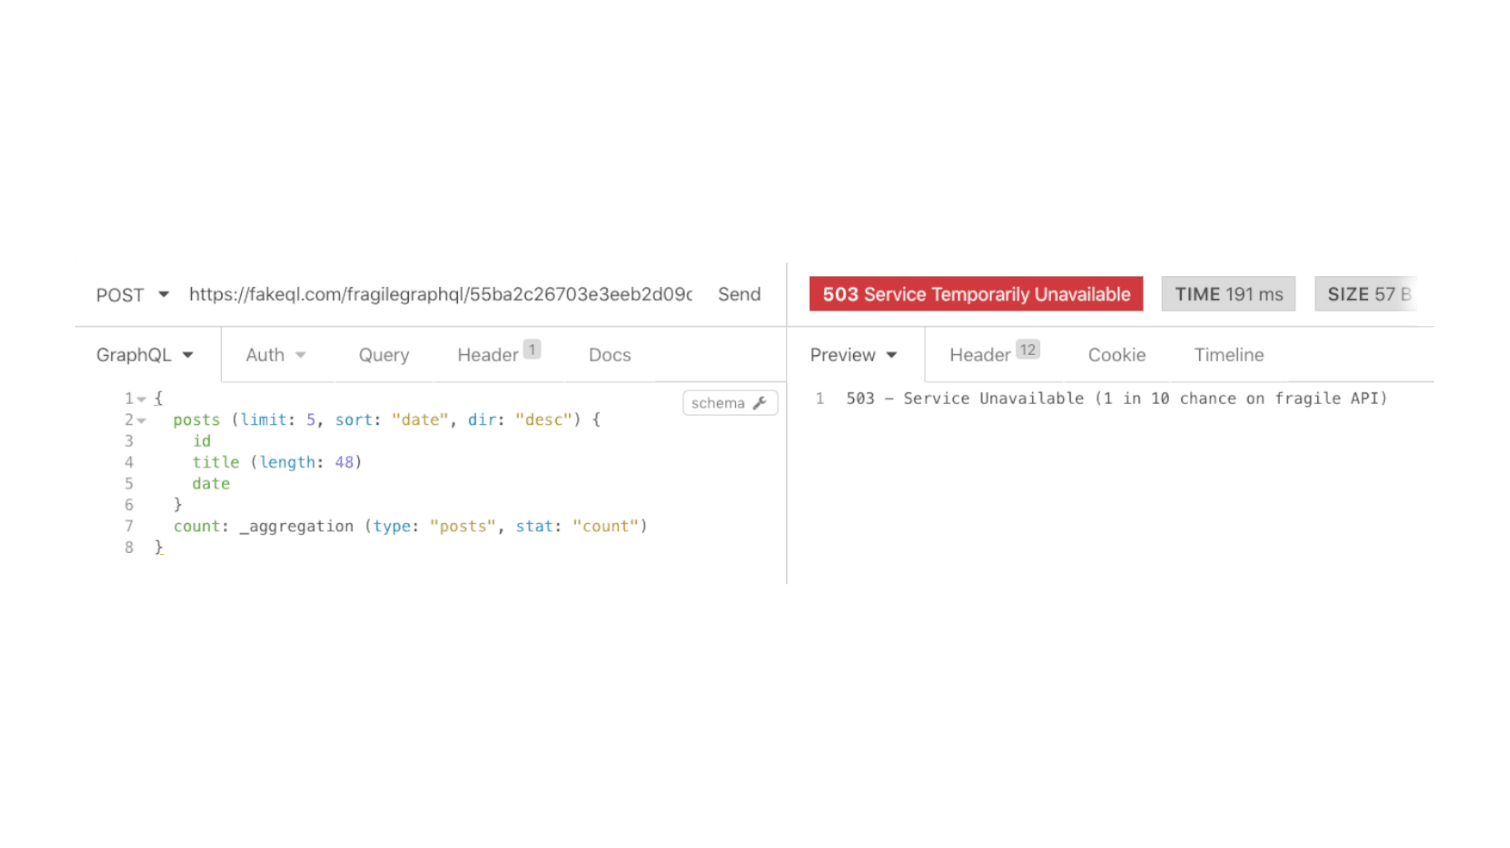Switch to the Query tab
1510x848 pixels.
pyautogui.click(x=383, y=354)
